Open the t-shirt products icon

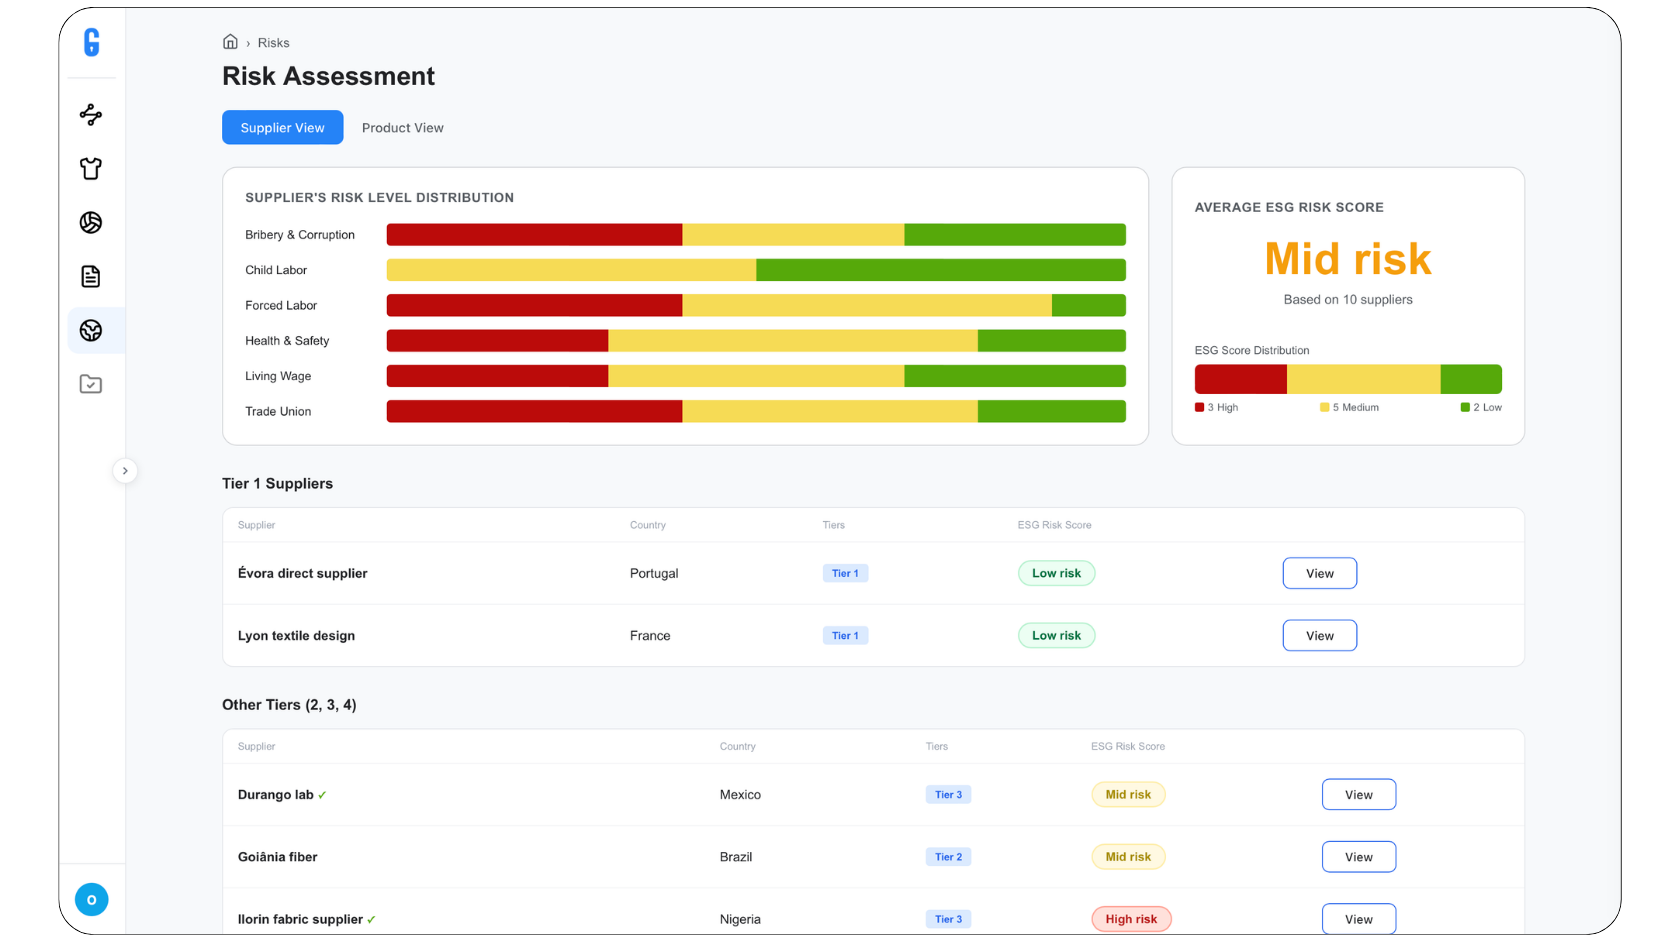[91, 169]
